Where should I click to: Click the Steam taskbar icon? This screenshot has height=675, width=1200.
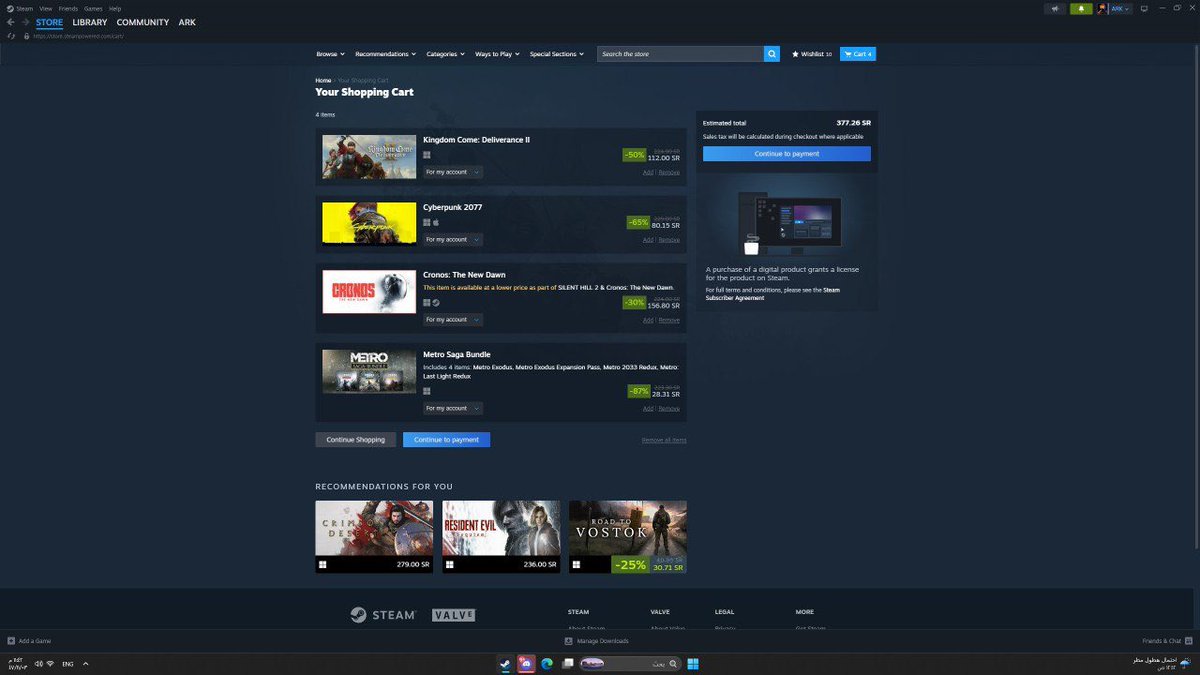[505, 663]
